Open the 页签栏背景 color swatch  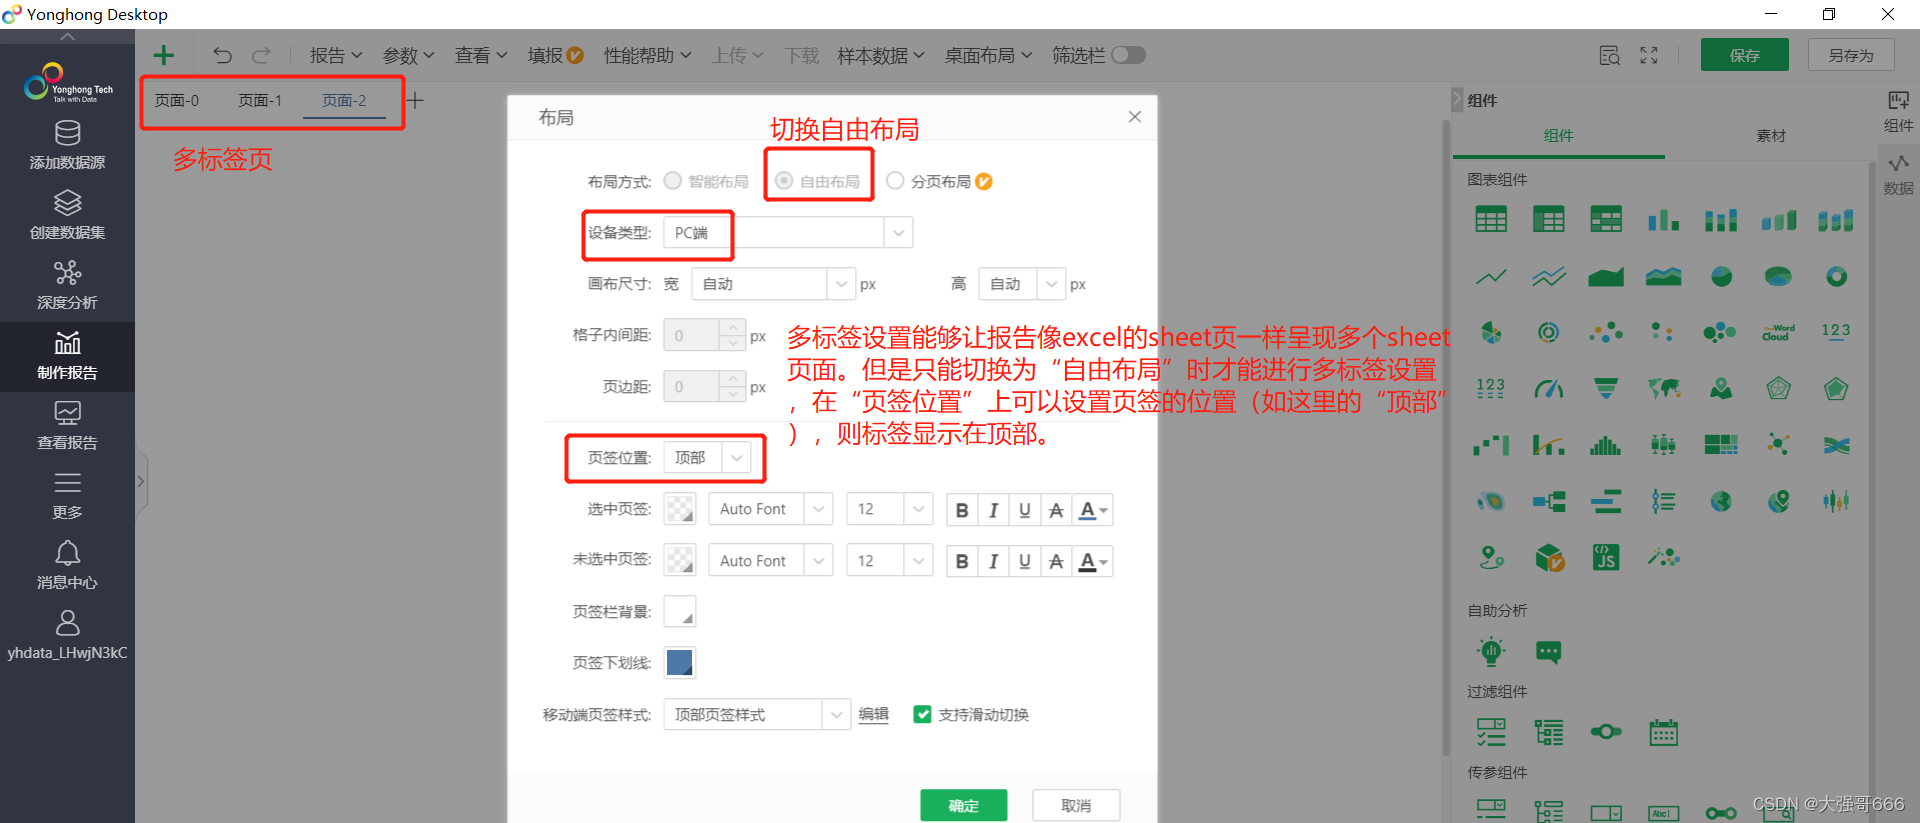[680, 611]
